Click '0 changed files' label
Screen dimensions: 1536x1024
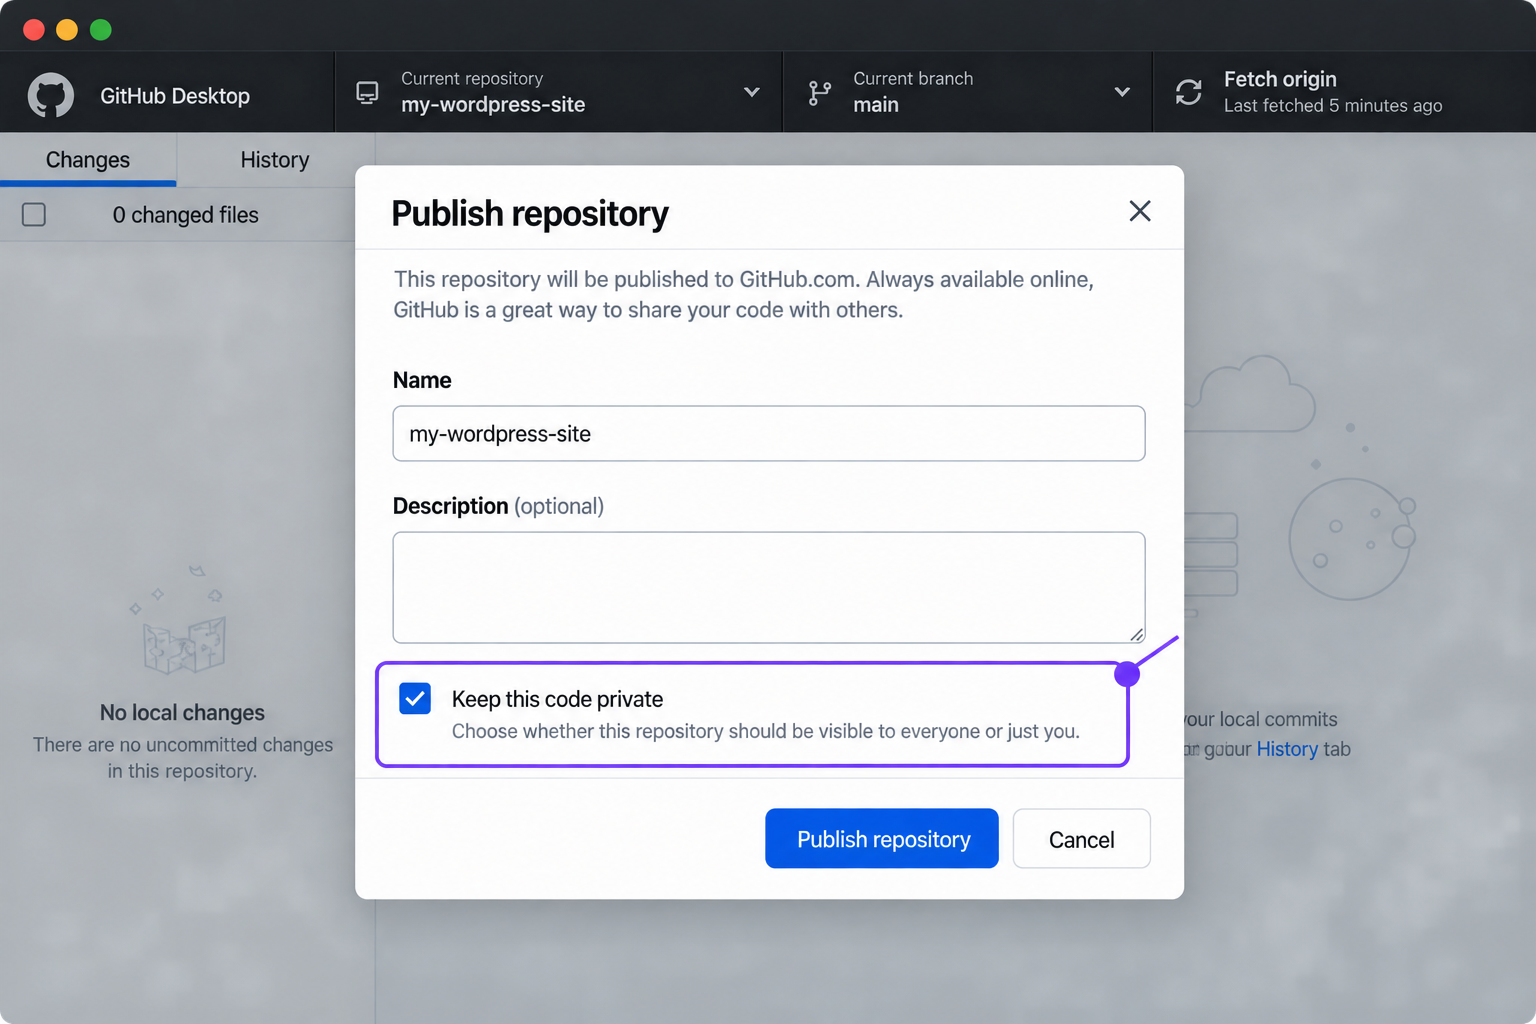186,215
